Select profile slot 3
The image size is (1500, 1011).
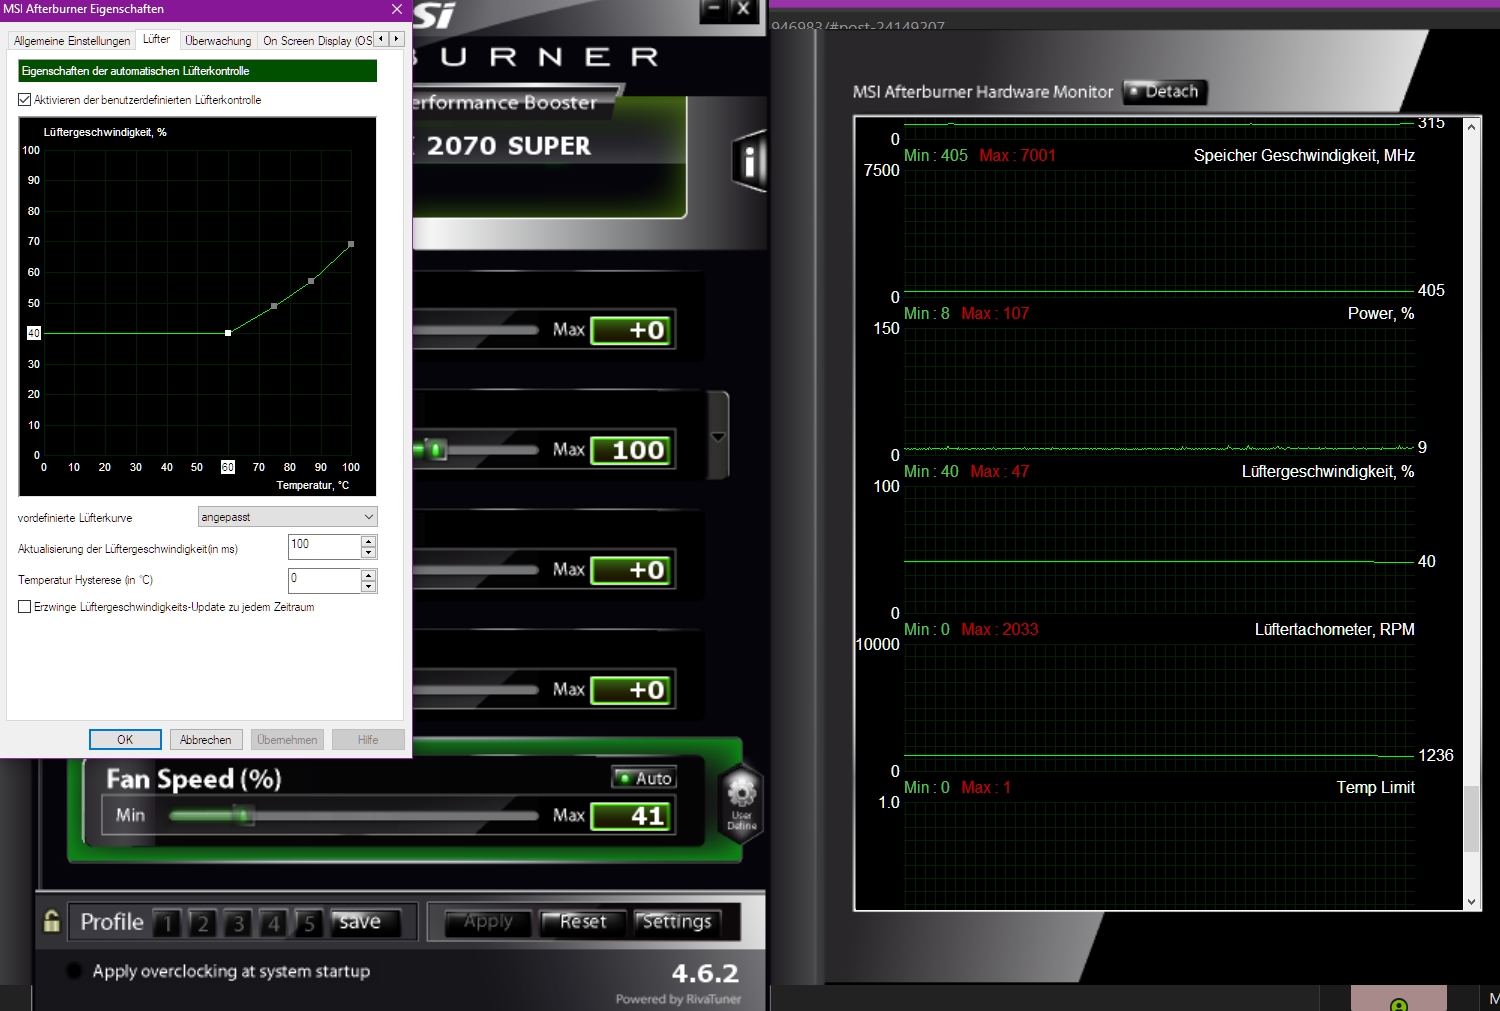(238, 923)
